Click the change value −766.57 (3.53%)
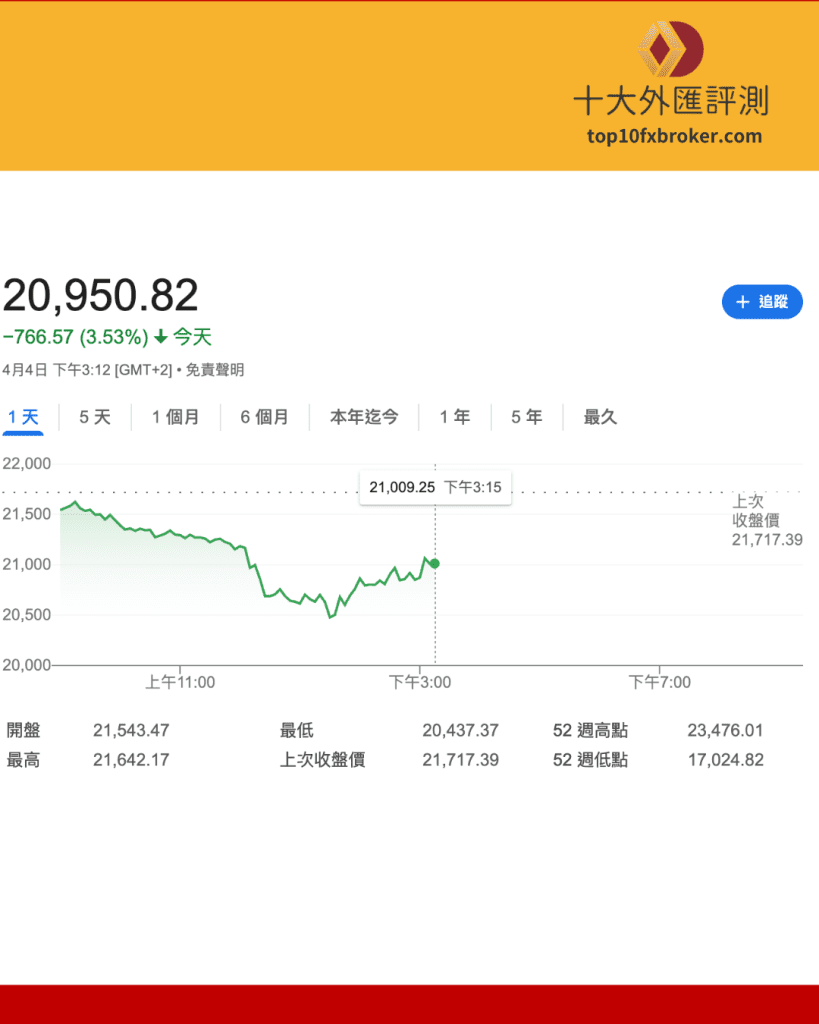819x1024 pixels. (x=76, y=338)
